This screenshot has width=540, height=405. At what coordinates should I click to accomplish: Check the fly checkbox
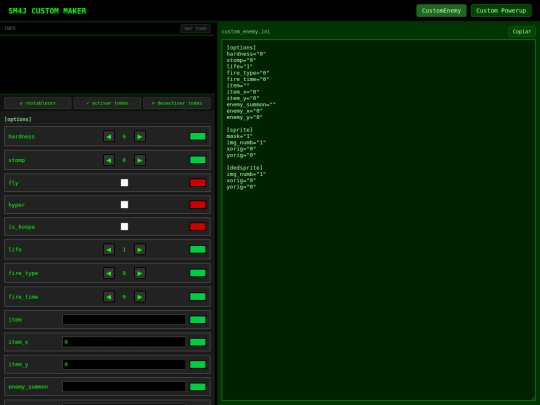(124, 183)
